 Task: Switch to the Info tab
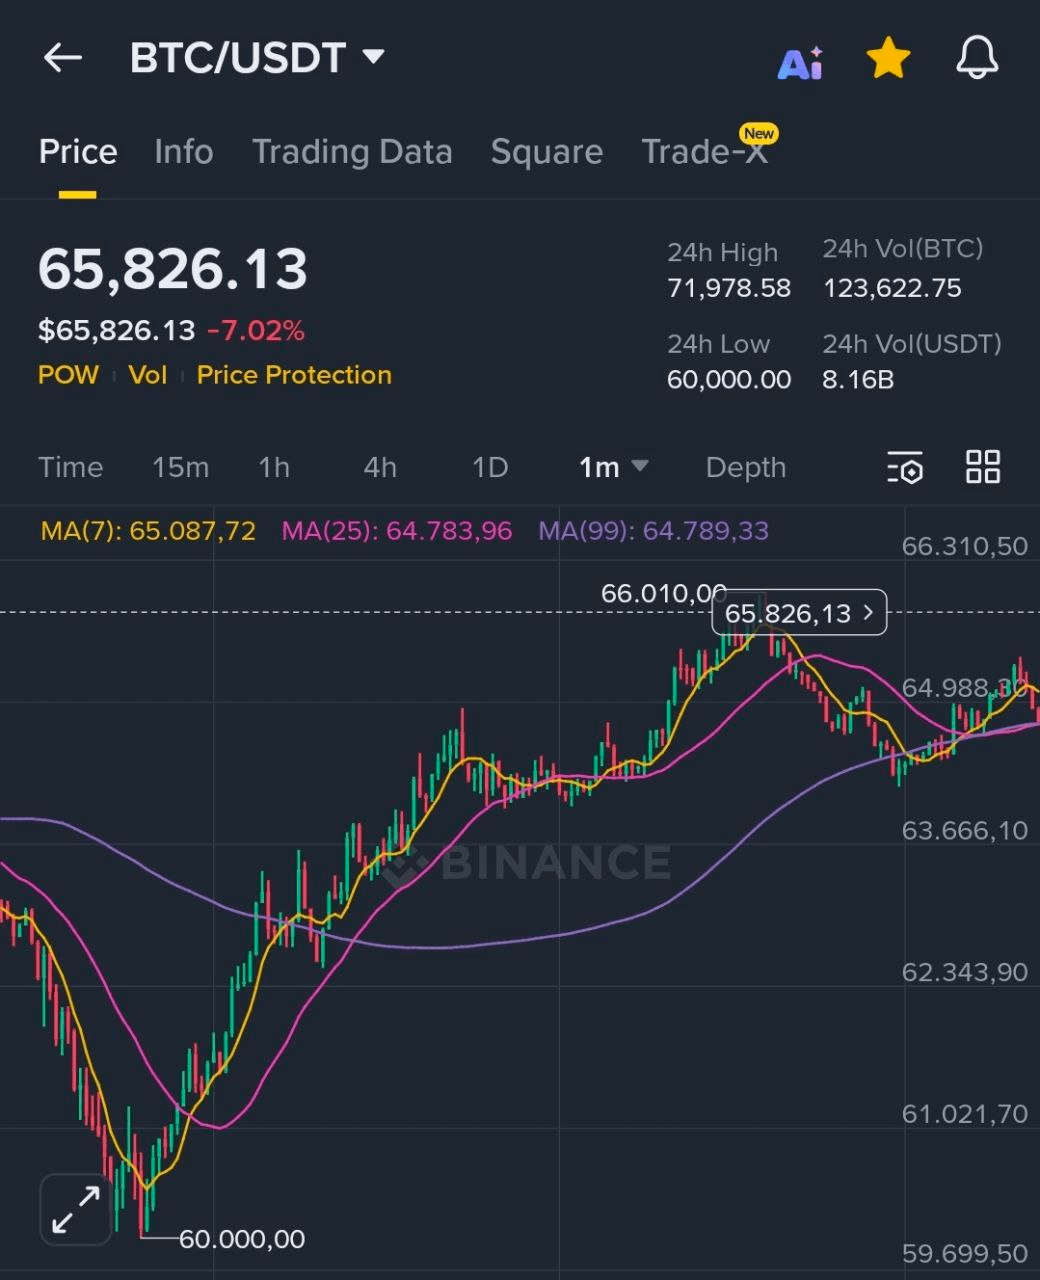[183, 152]
